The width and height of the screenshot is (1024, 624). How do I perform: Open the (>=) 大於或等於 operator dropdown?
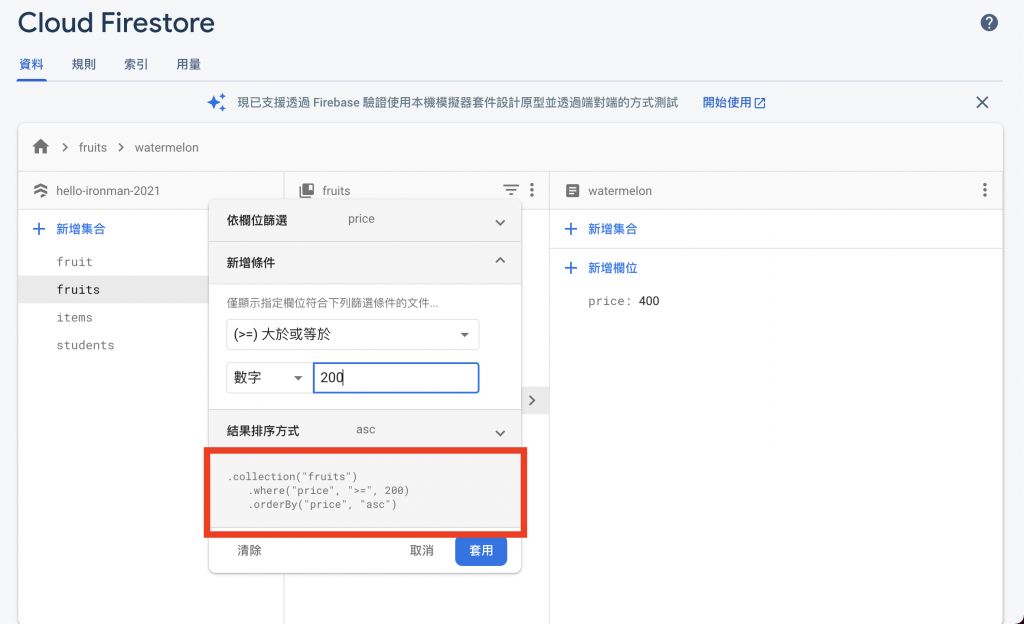(353, 334)
